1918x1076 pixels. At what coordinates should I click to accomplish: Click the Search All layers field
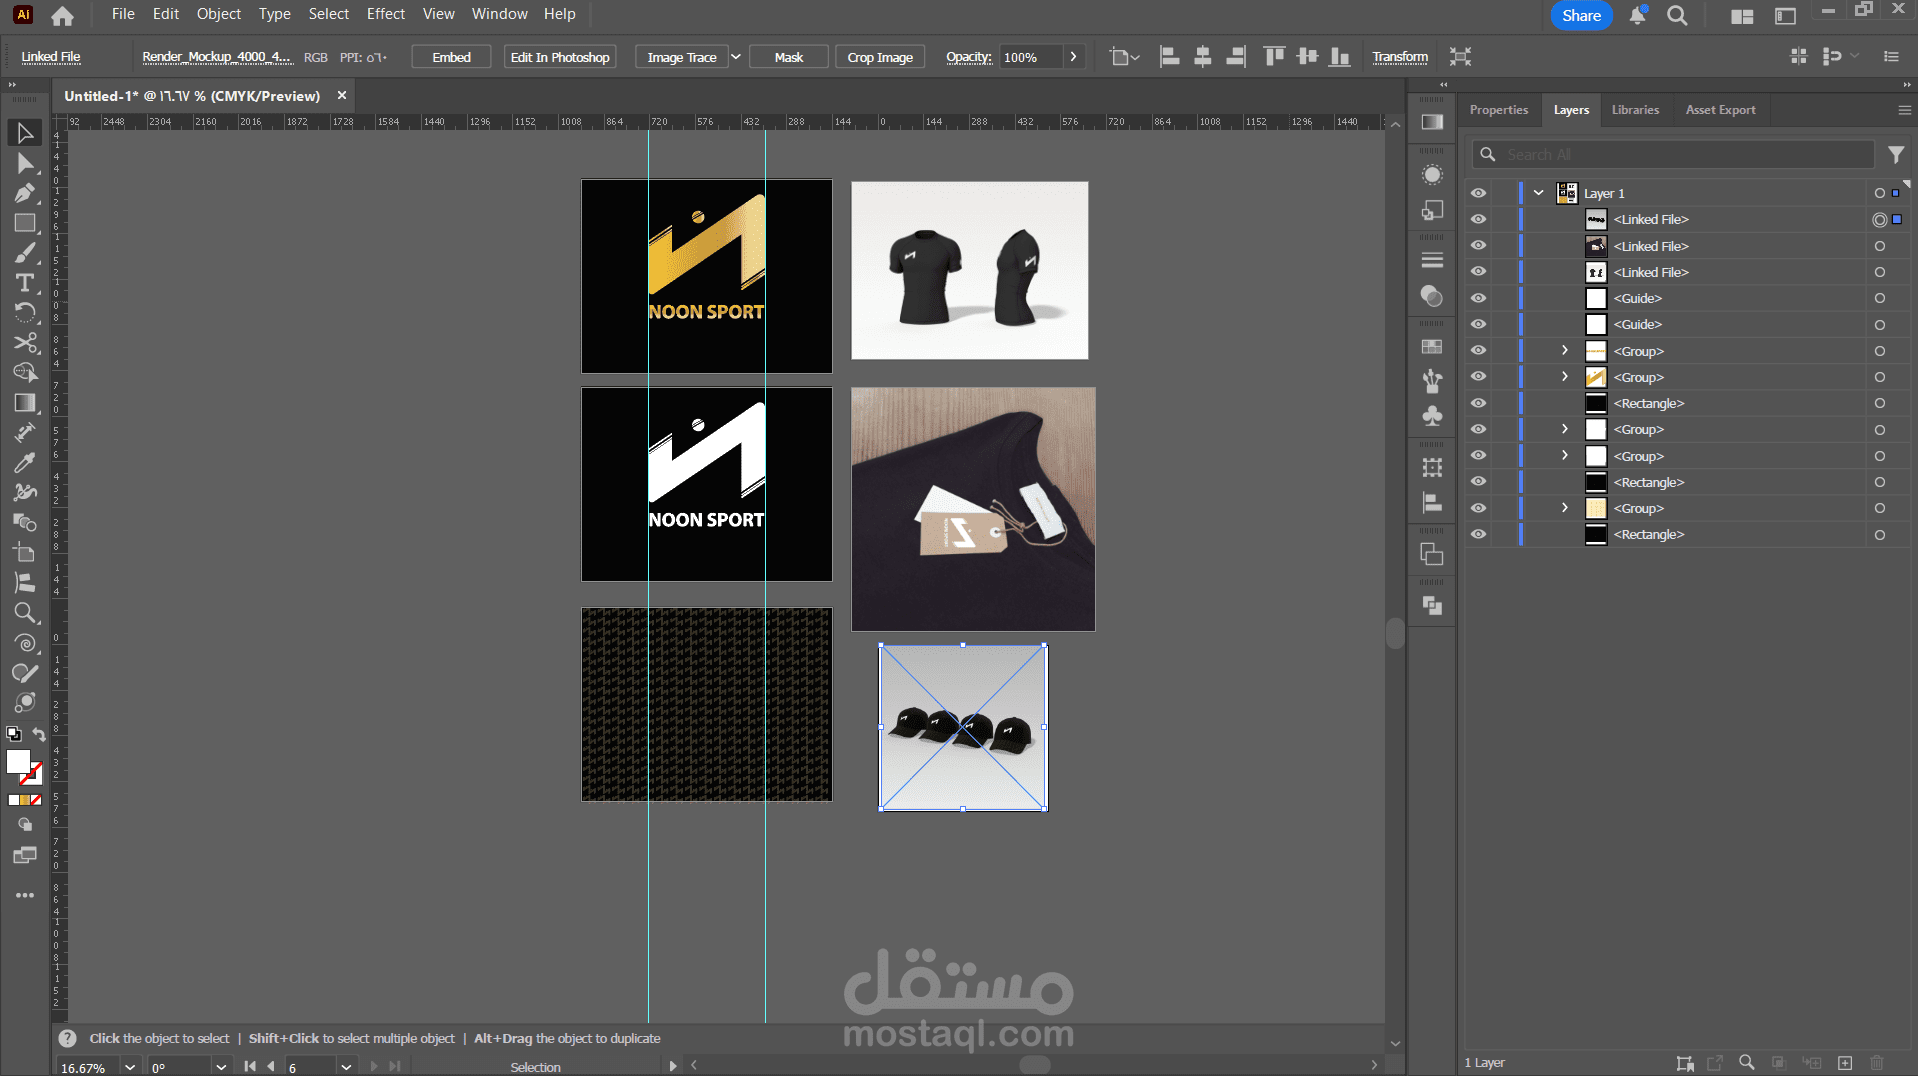(1673, 155)
